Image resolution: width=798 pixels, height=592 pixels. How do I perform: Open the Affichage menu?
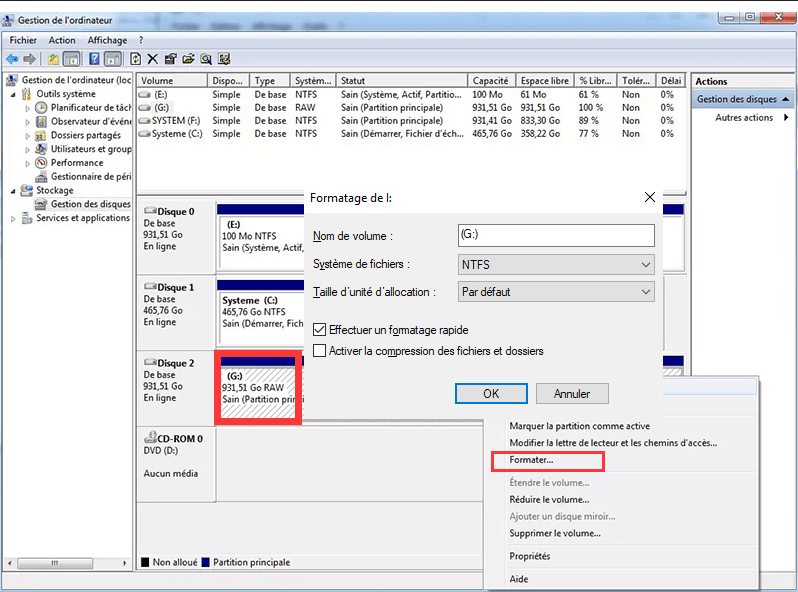[x=107, y=40]
